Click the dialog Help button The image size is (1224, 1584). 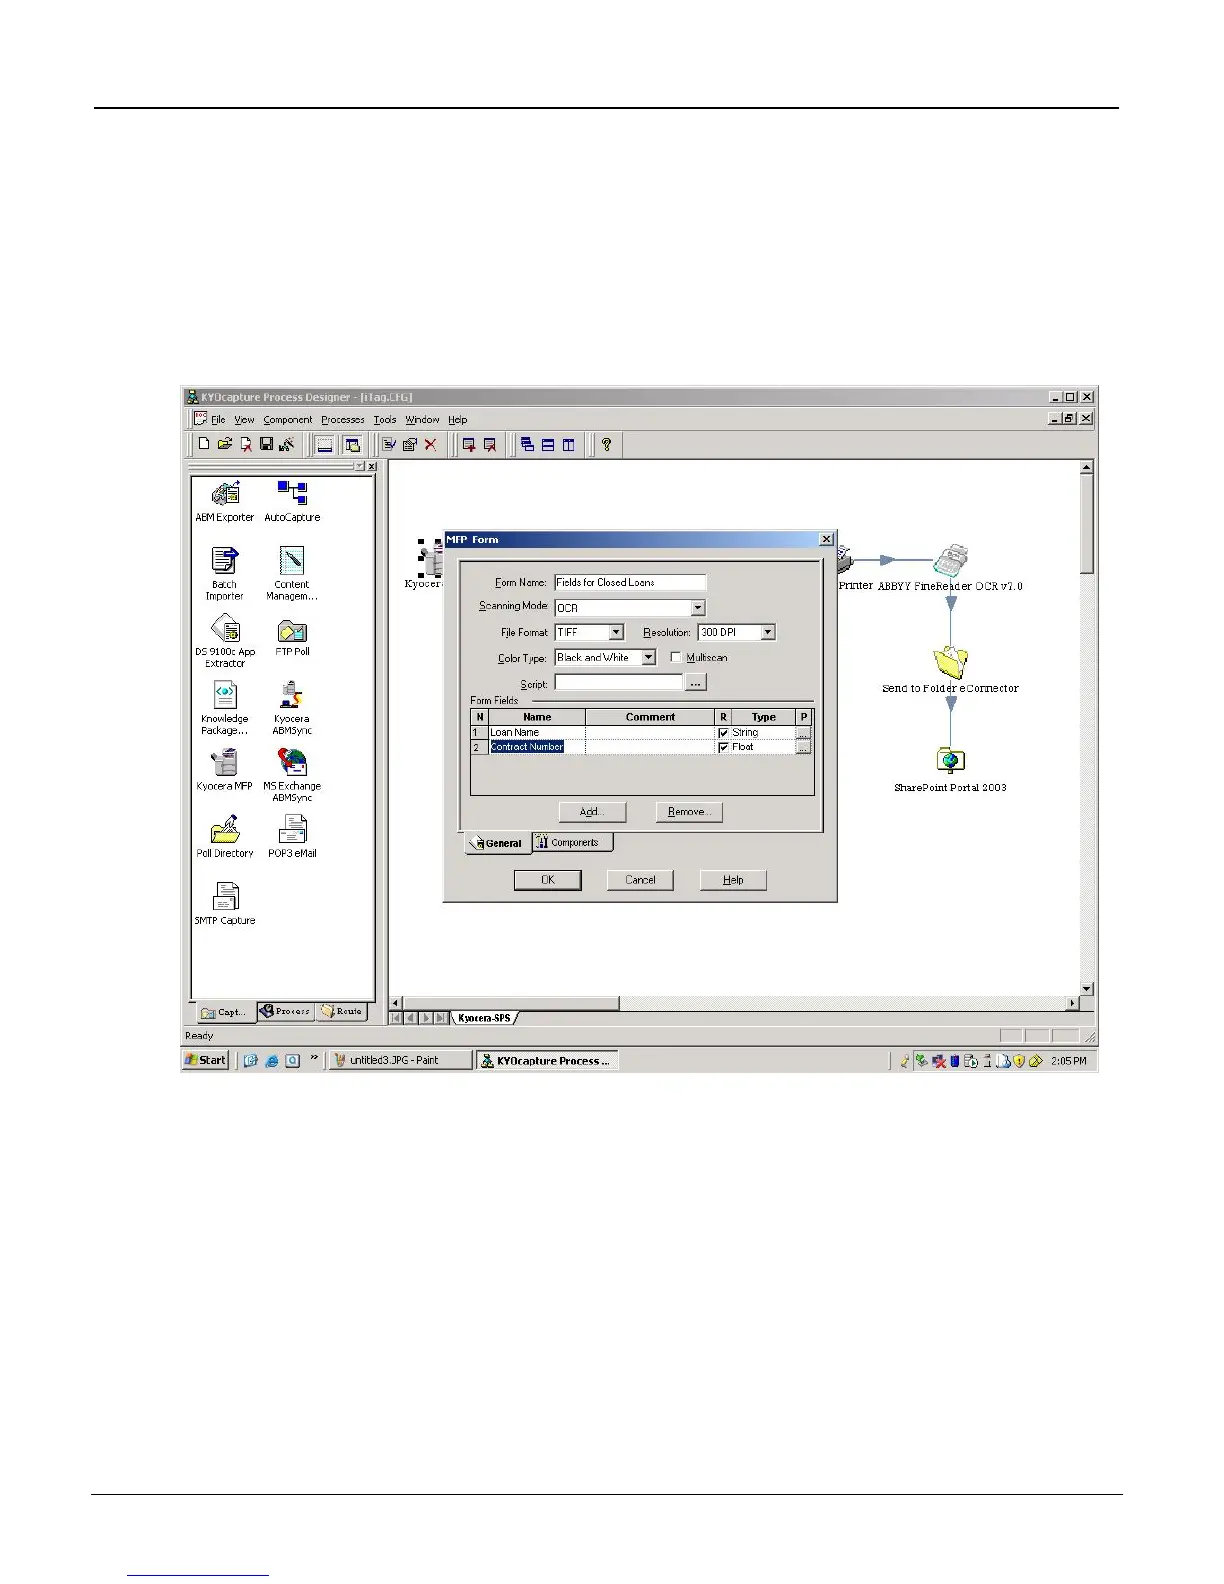733,880
